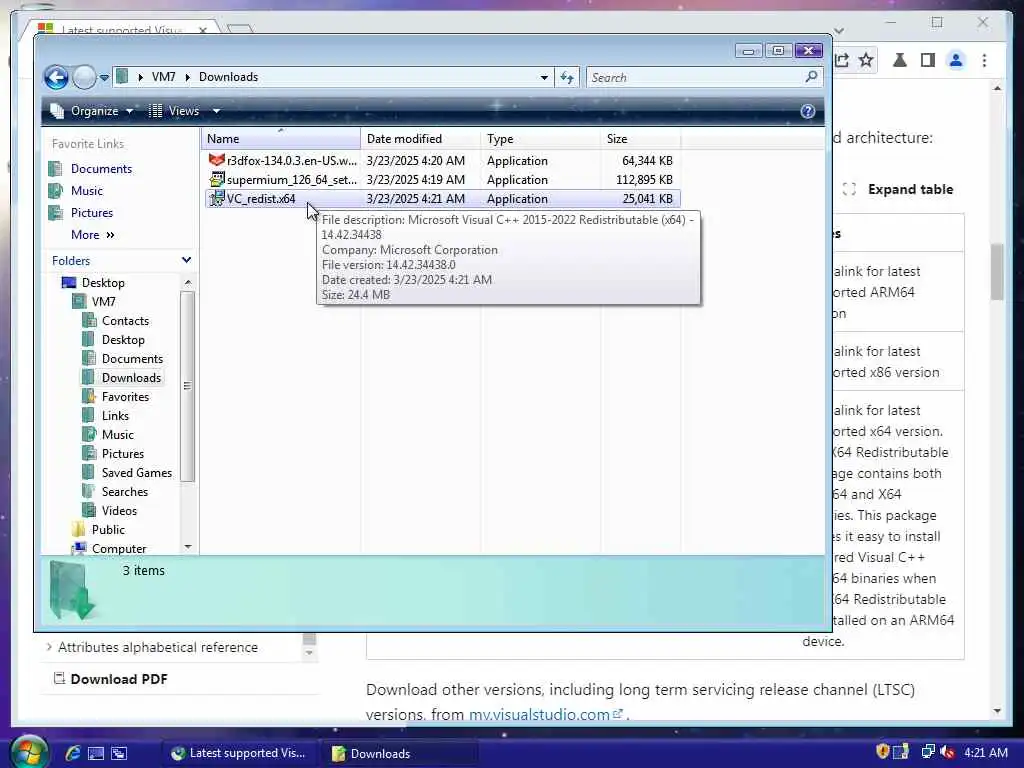Click Downloads breadcrumb in address bar

tap(228, 77)
